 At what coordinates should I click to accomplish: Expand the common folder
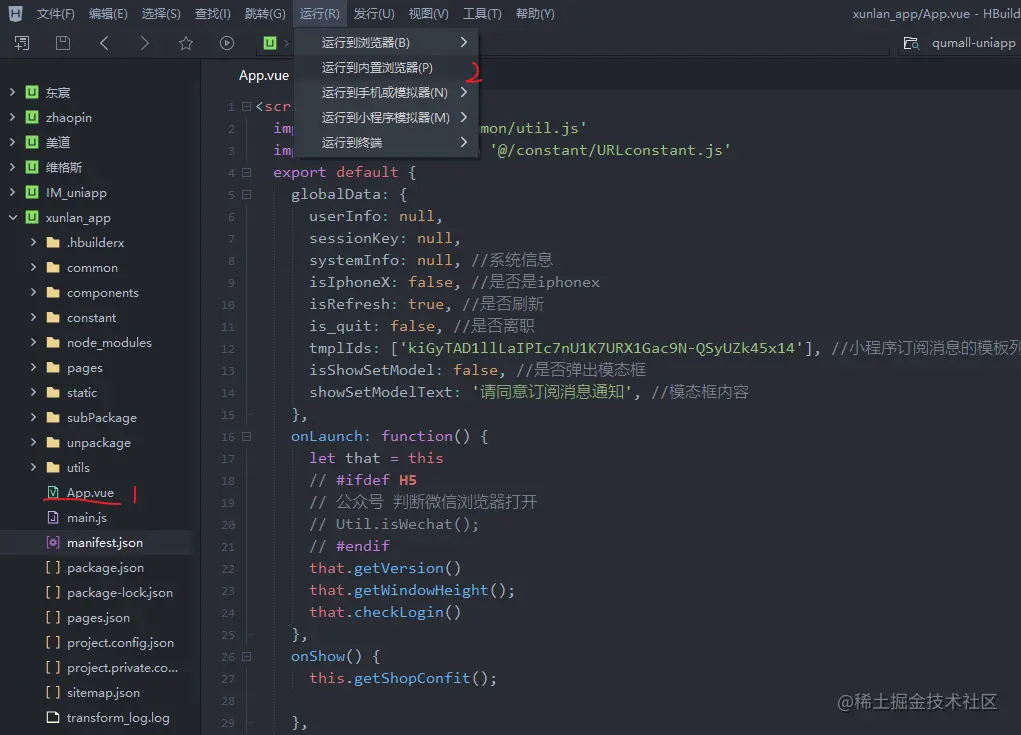tap(33, 267)
